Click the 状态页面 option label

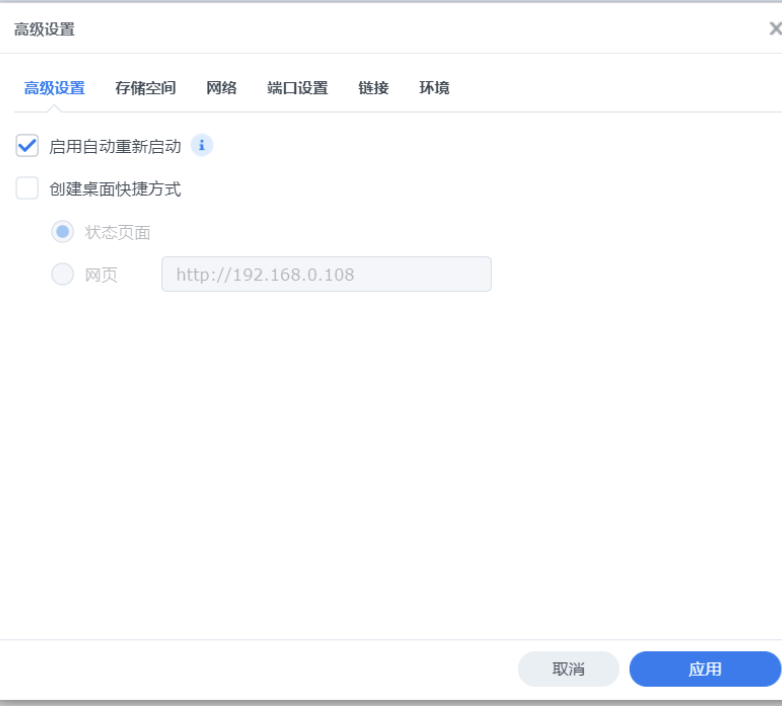[117, 232]
